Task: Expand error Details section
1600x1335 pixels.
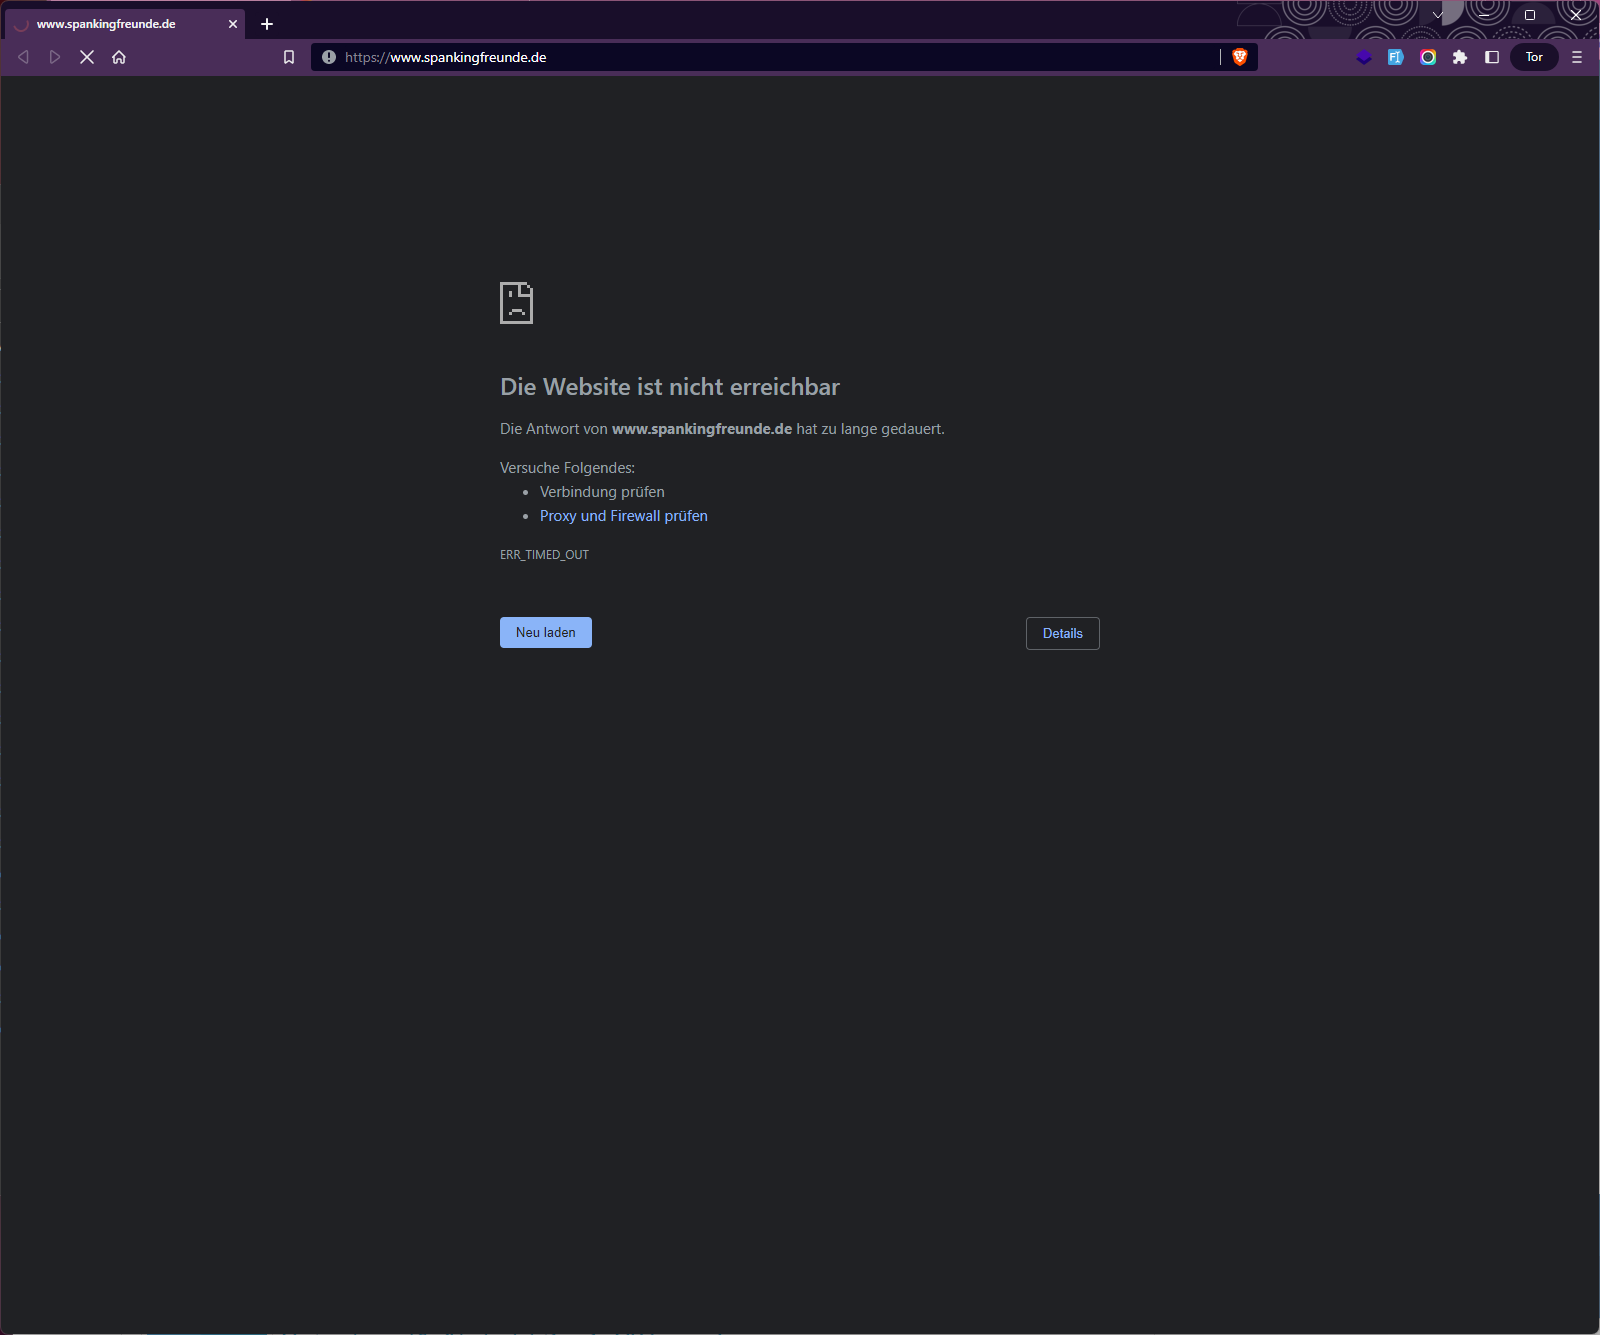Action: pos(1062,633)
